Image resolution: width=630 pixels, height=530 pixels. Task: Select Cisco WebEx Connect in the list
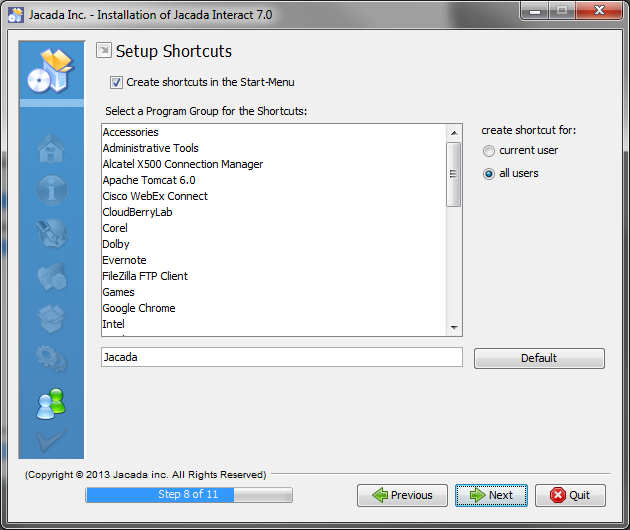(x=274, y=196)
